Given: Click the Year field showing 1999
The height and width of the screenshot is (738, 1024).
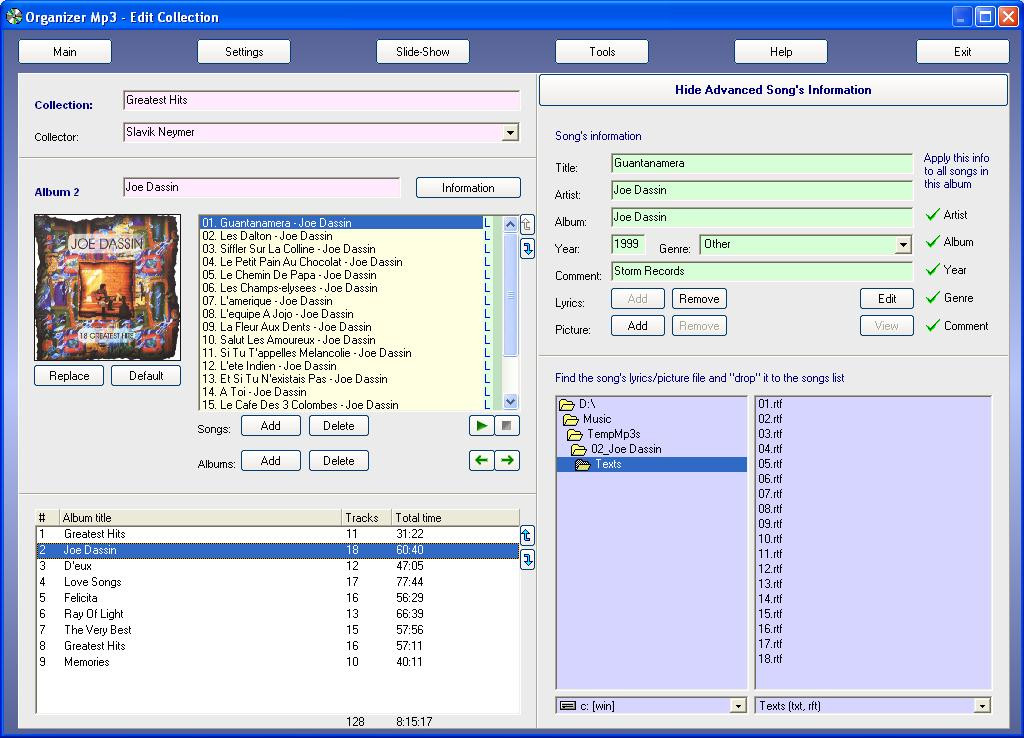Looking at the screenshot, I should tap(628, 244).
